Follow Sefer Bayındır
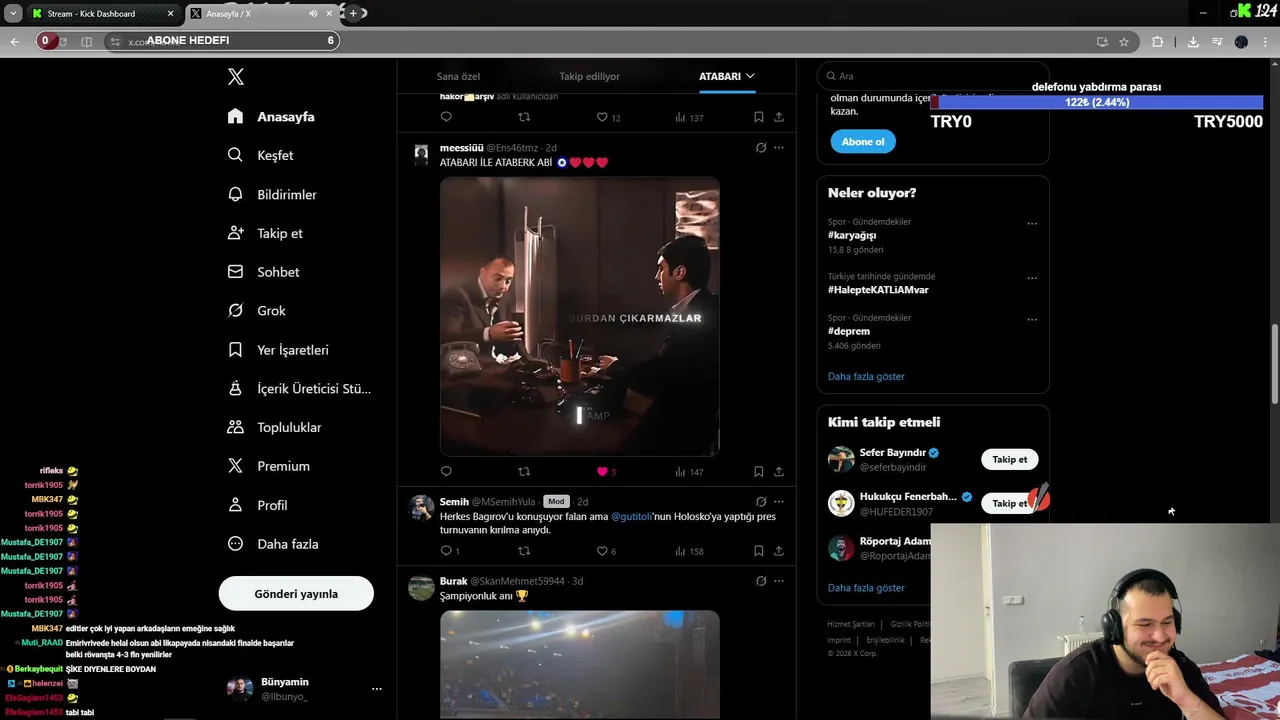 click(1010, 460)
